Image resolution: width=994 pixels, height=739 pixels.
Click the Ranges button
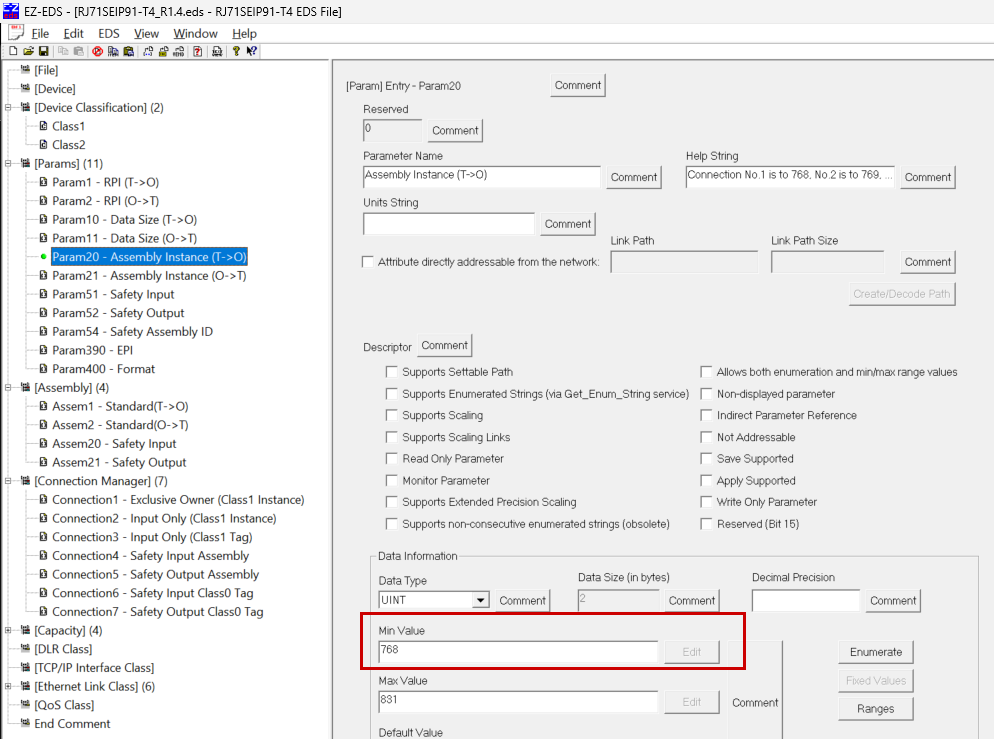[x=875, y=709]
